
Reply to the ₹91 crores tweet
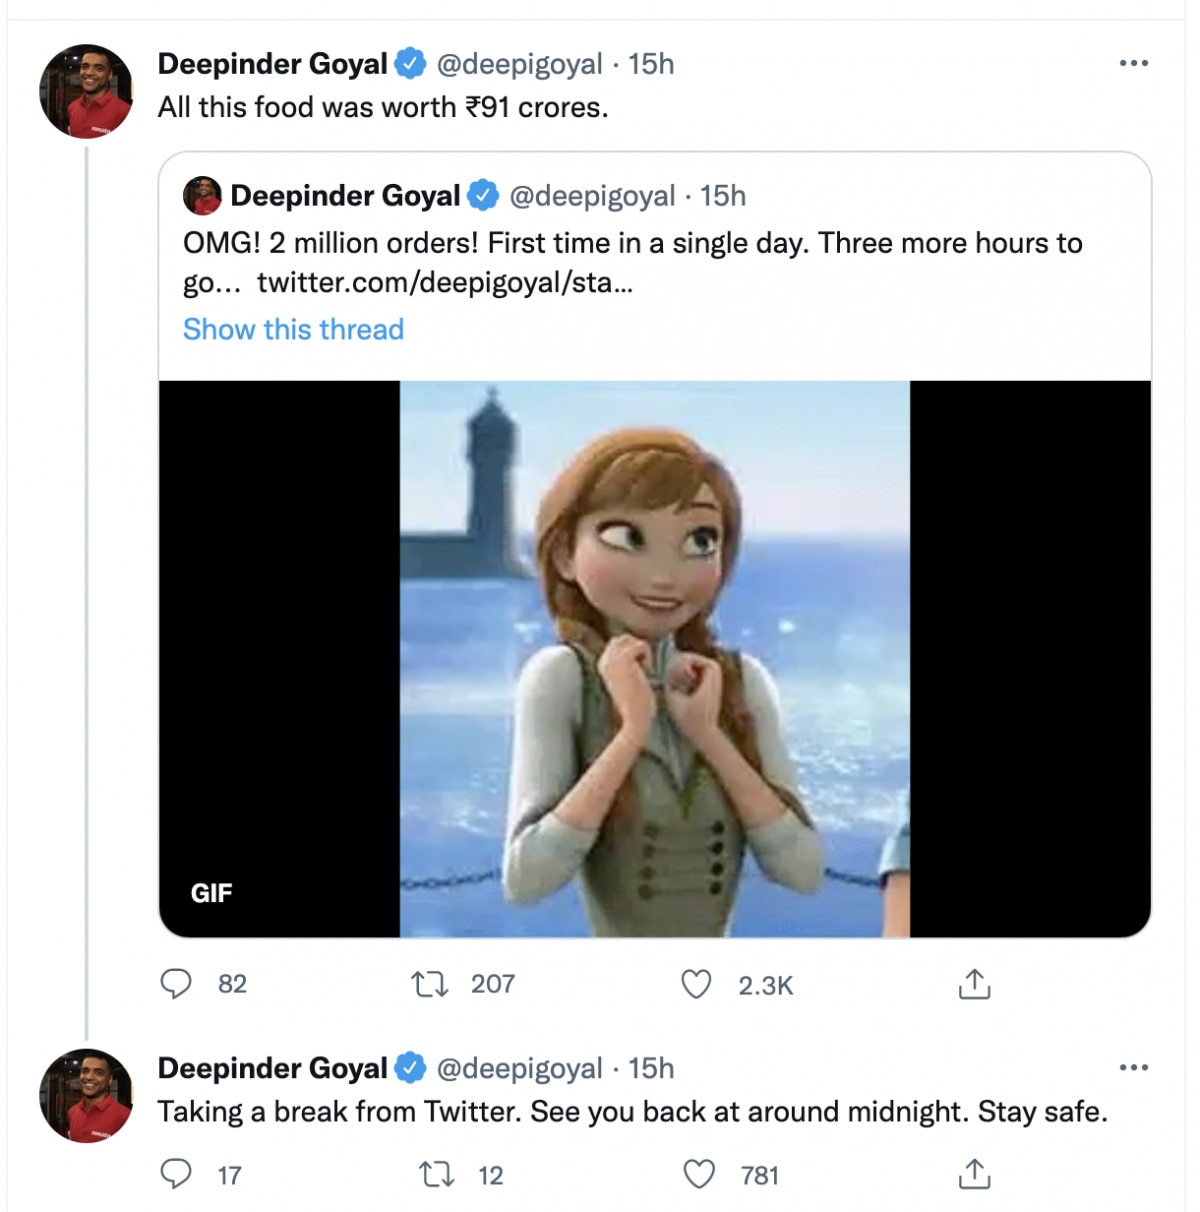coord(177,984)
